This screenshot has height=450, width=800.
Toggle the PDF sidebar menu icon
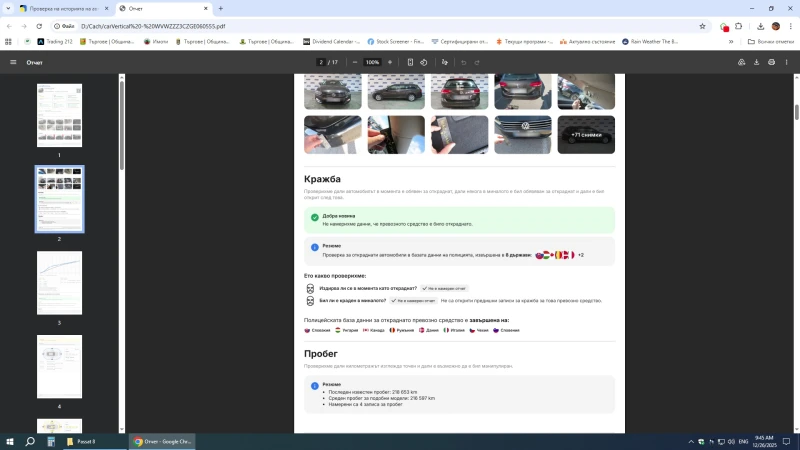(13, 62)
